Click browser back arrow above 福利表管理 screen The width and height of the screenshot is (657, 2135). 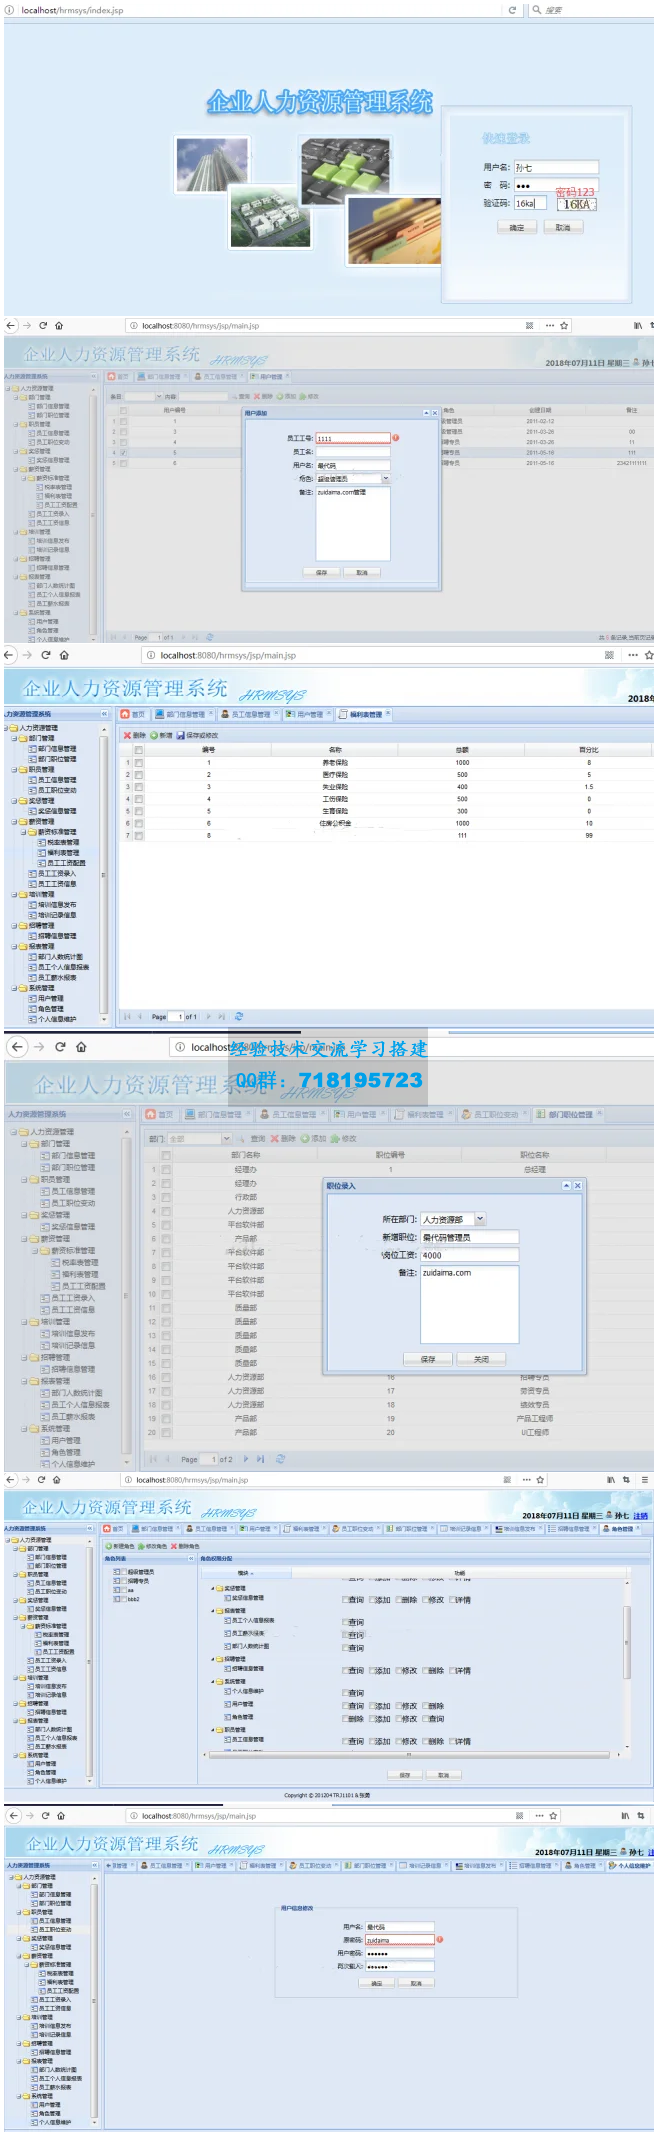pos(9,655)
